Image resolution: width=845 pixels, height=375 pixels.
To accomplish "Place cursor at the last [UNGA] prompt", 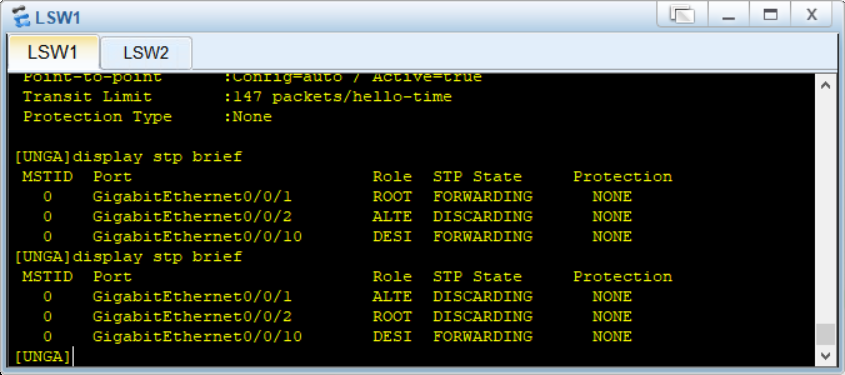I will 43,356.
